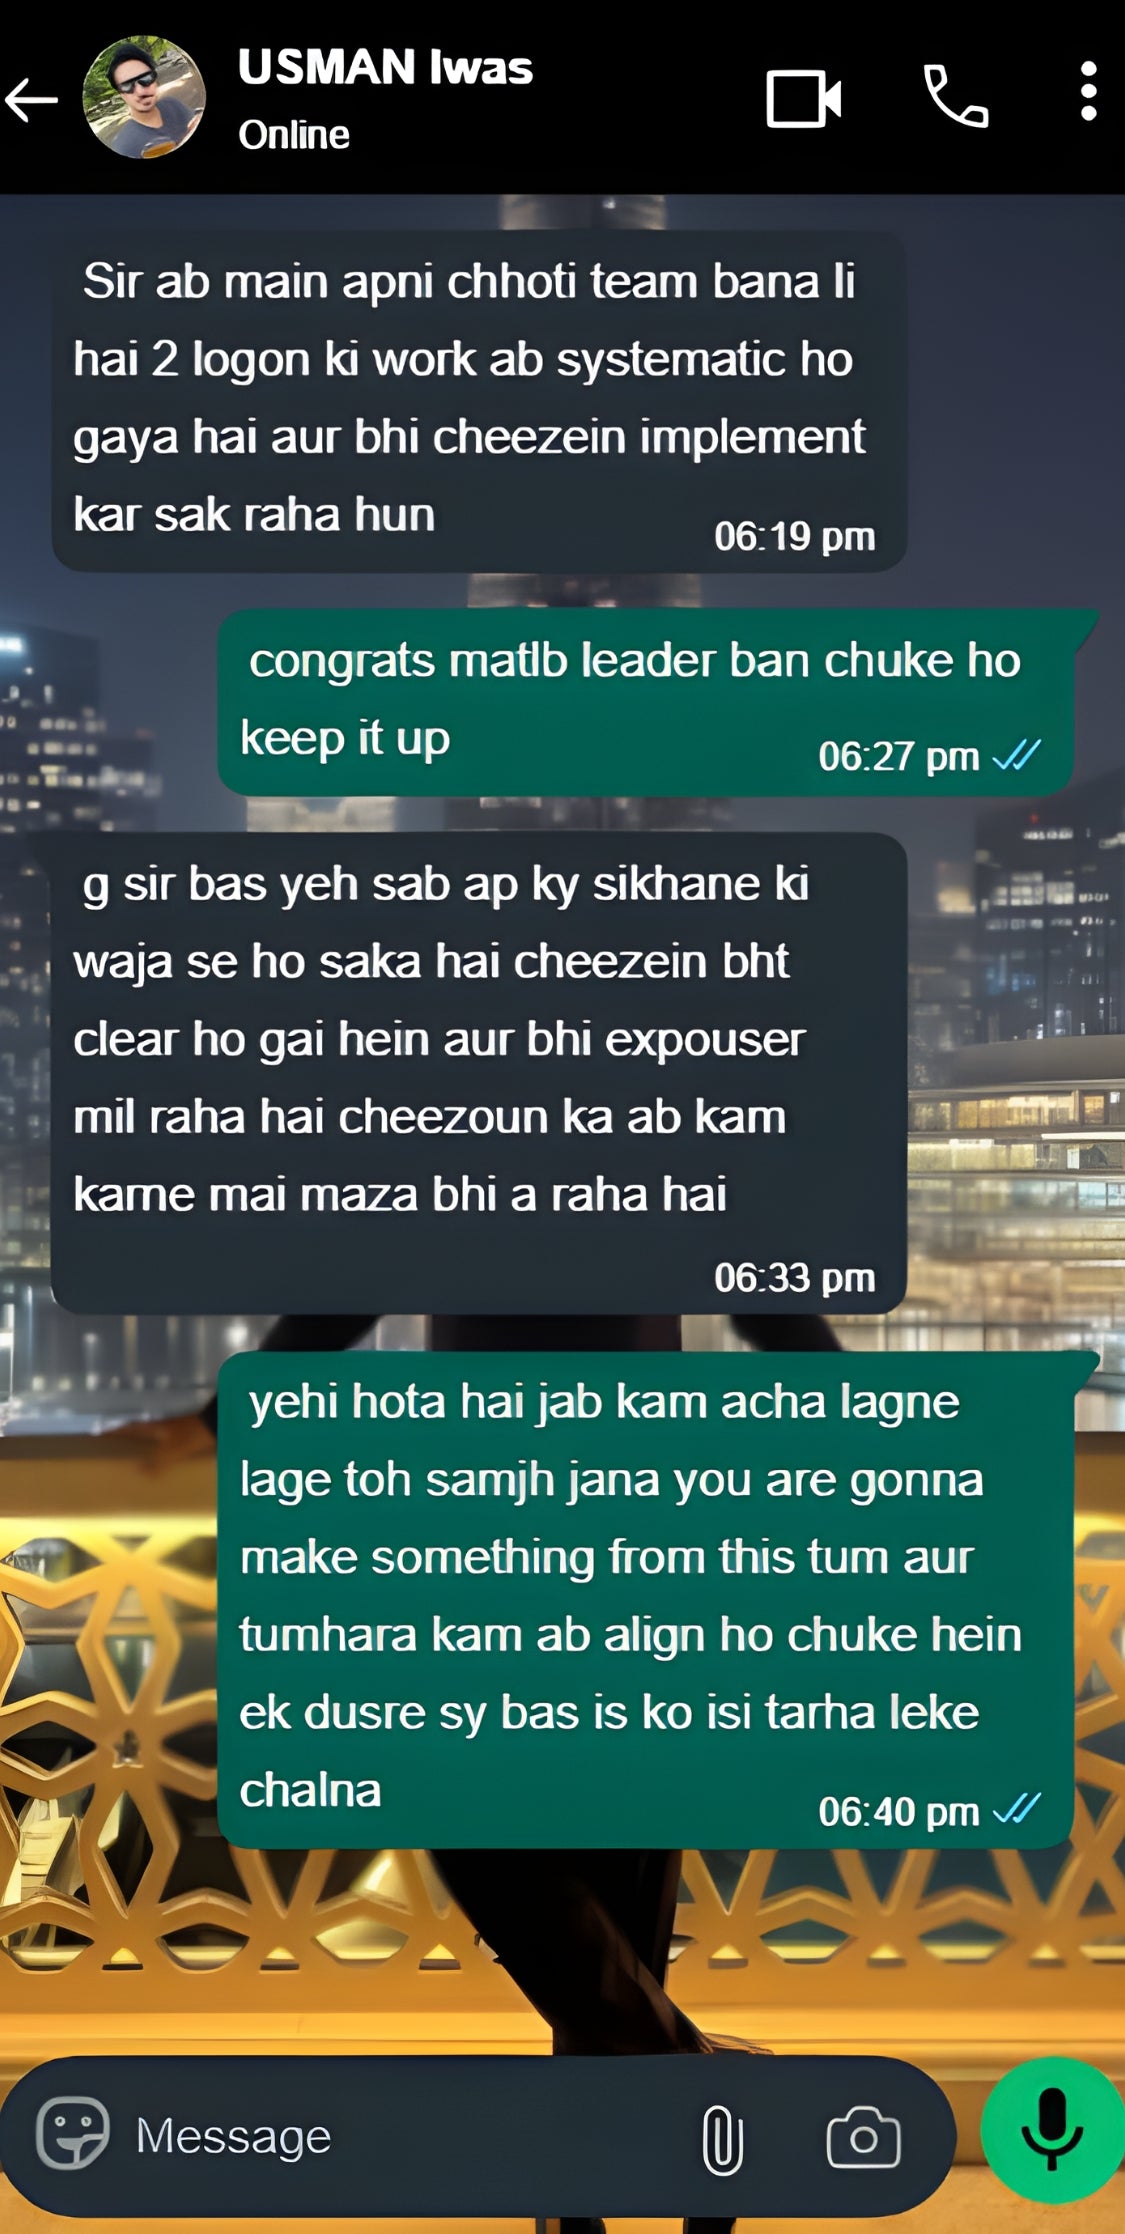The height and width of the screenshot is (2234, 1125).
Task: Tap the blue read ticks at 06:27 pm
Action: pyautogui.click(x=1017, y=756)
